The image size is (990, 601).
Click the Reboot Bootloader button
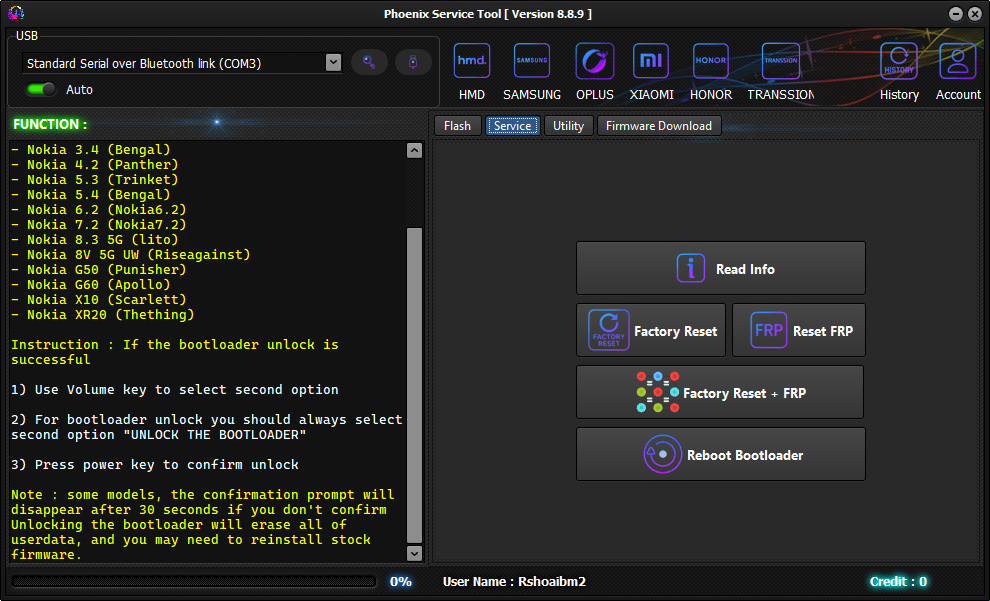pyautogui.click(x=720, y=454)
